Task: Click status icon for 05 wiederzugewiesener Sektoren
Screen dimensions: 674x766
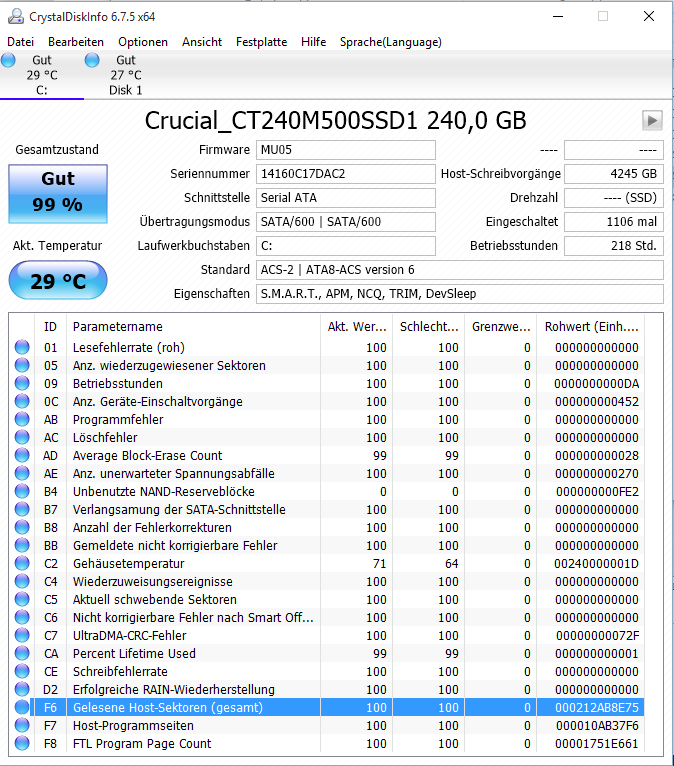Action: [22, 365]
